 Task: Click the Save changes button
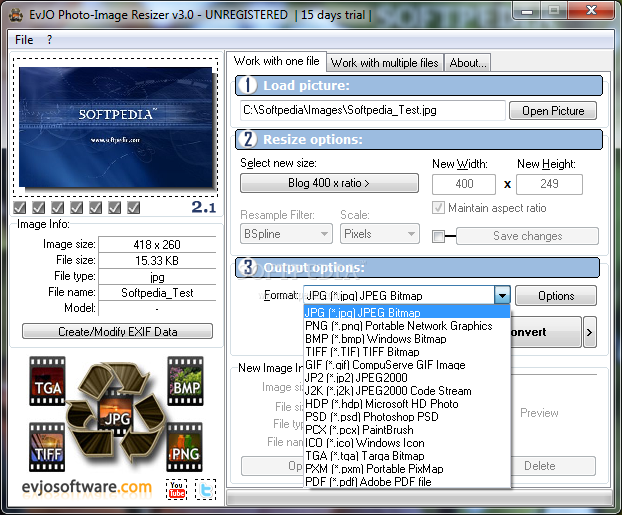(x=527, y=236)
